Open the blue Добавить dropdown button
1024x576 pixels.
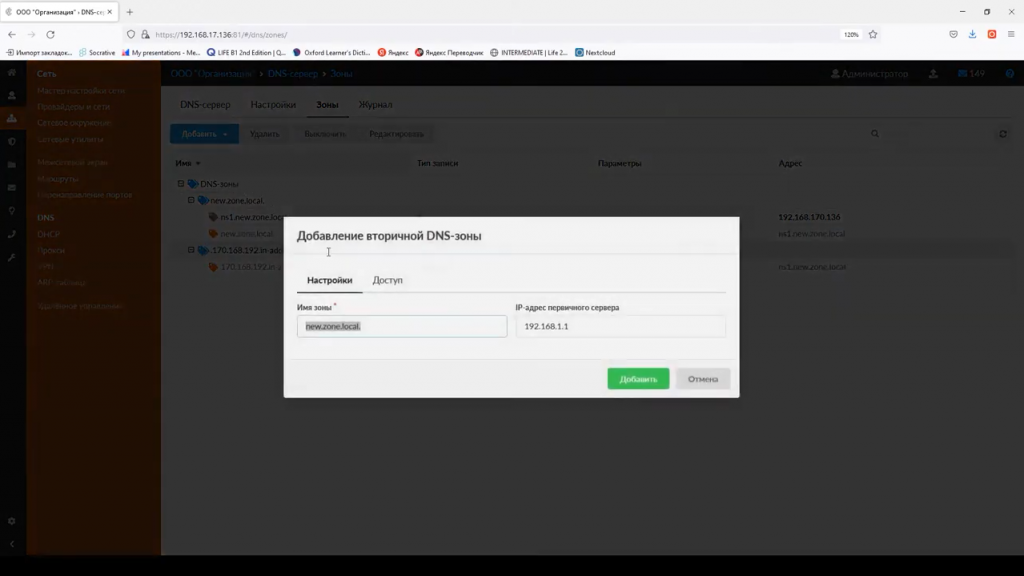pos(204,134)
